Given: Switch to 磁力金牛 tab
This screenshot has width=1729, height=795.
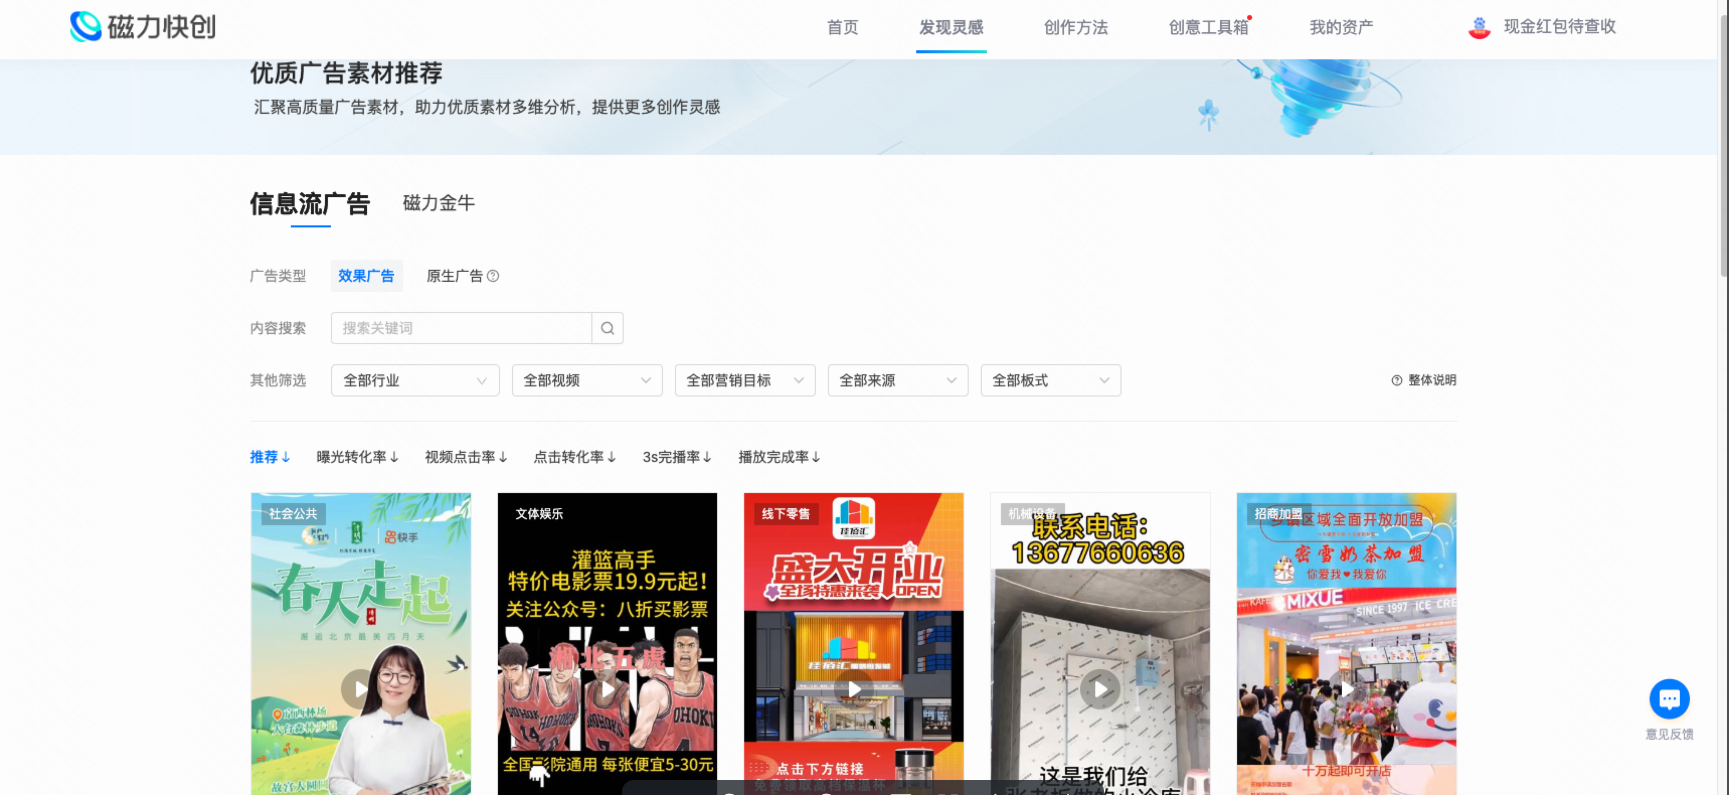Looking at the screenshot, I should point(439,203).
